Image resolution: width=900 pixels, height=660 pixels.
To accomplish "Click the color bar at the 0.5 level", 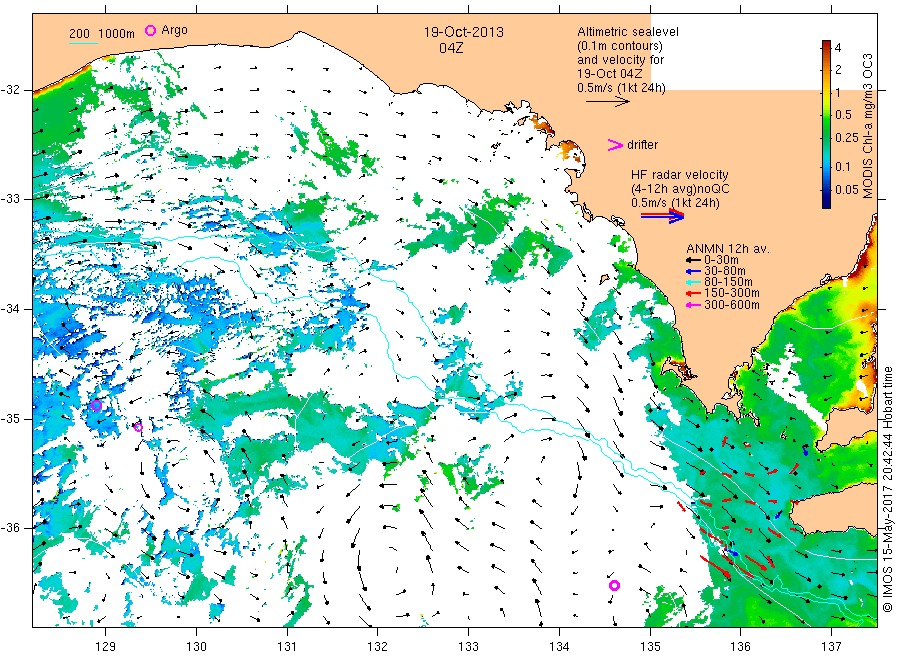I will click(826, 114).
